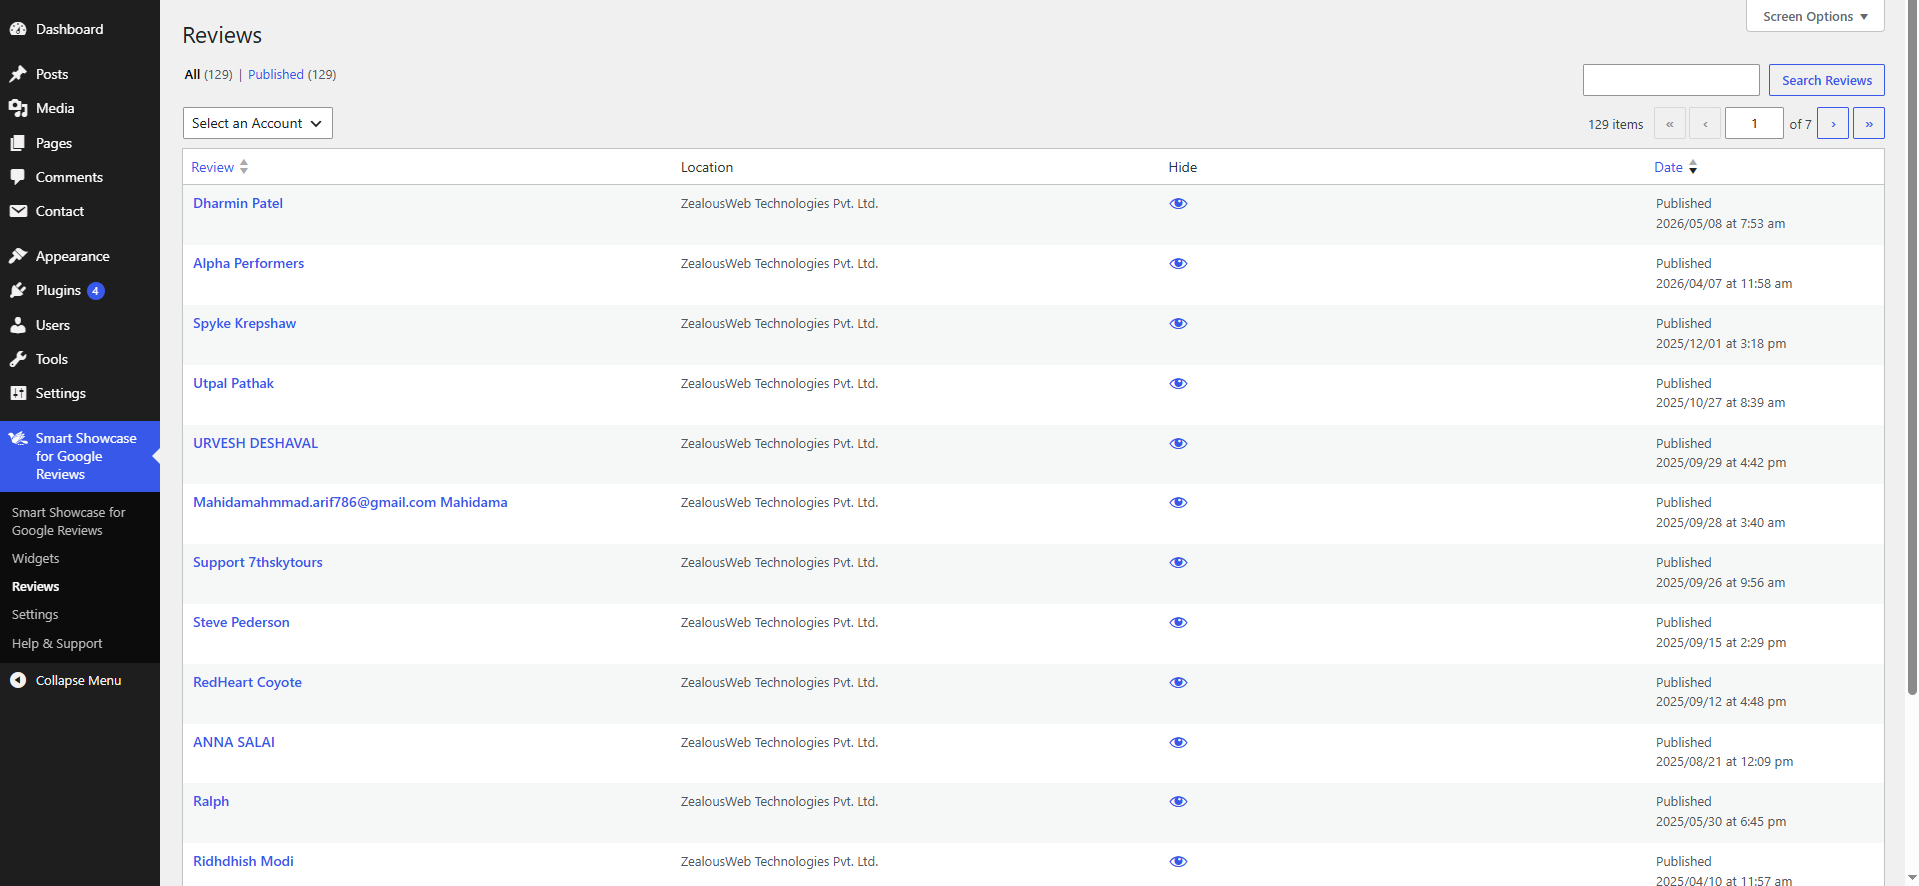Open Smart Showcase for Google Reviews submenu
Viewport: 1919px width, 886px height.
68,521
